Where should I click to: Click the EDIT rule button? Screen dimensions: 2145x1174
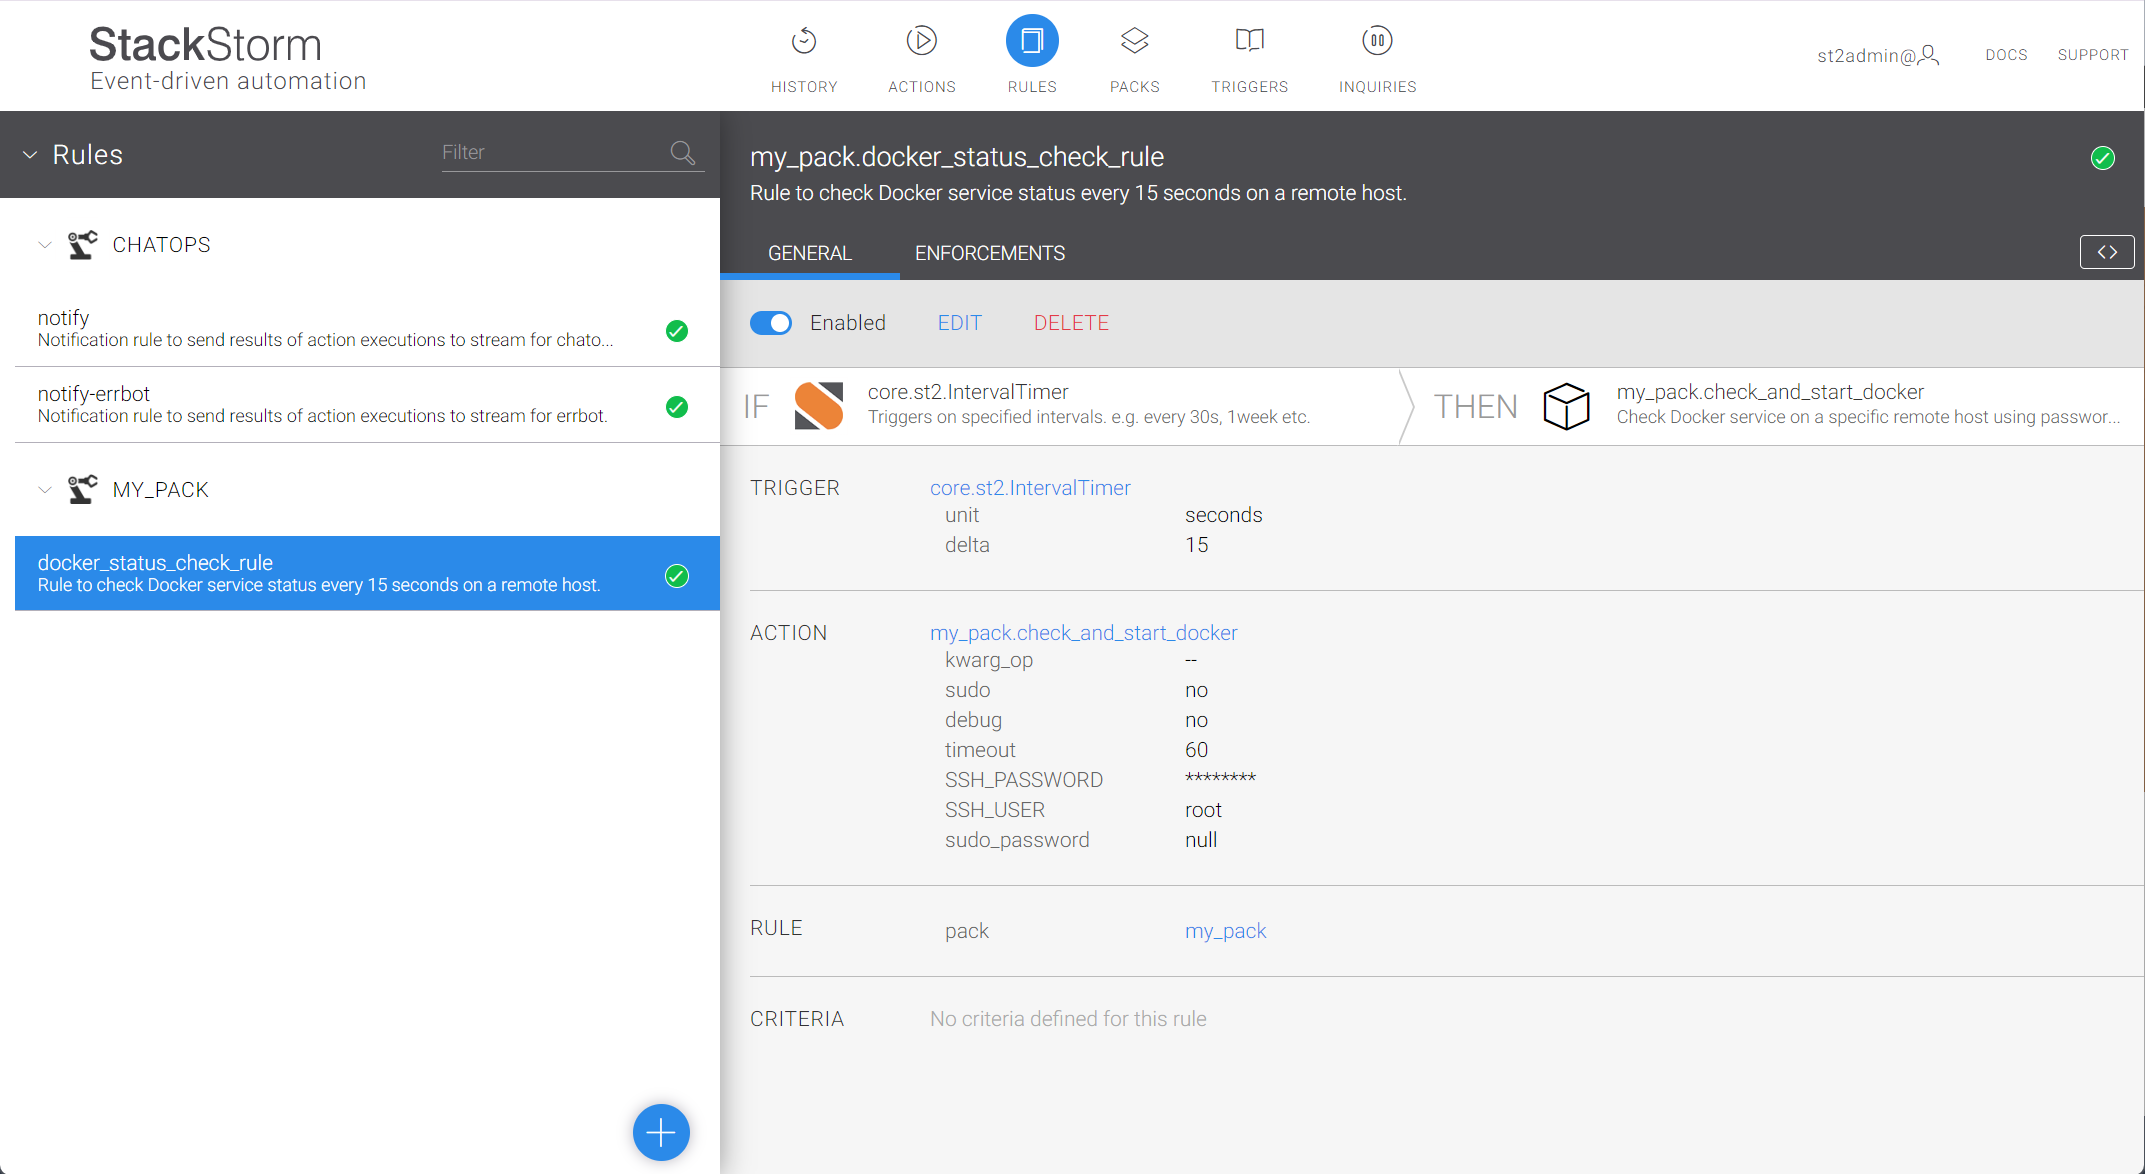coord(960,323)
